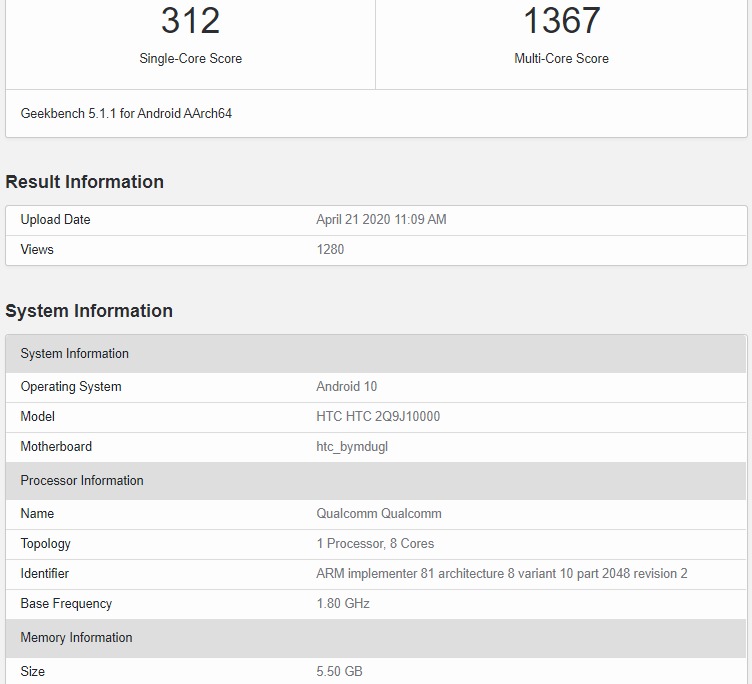
Task: Click the 1 Processor, 8 Cores topology value
Action: tap(375, 544)
